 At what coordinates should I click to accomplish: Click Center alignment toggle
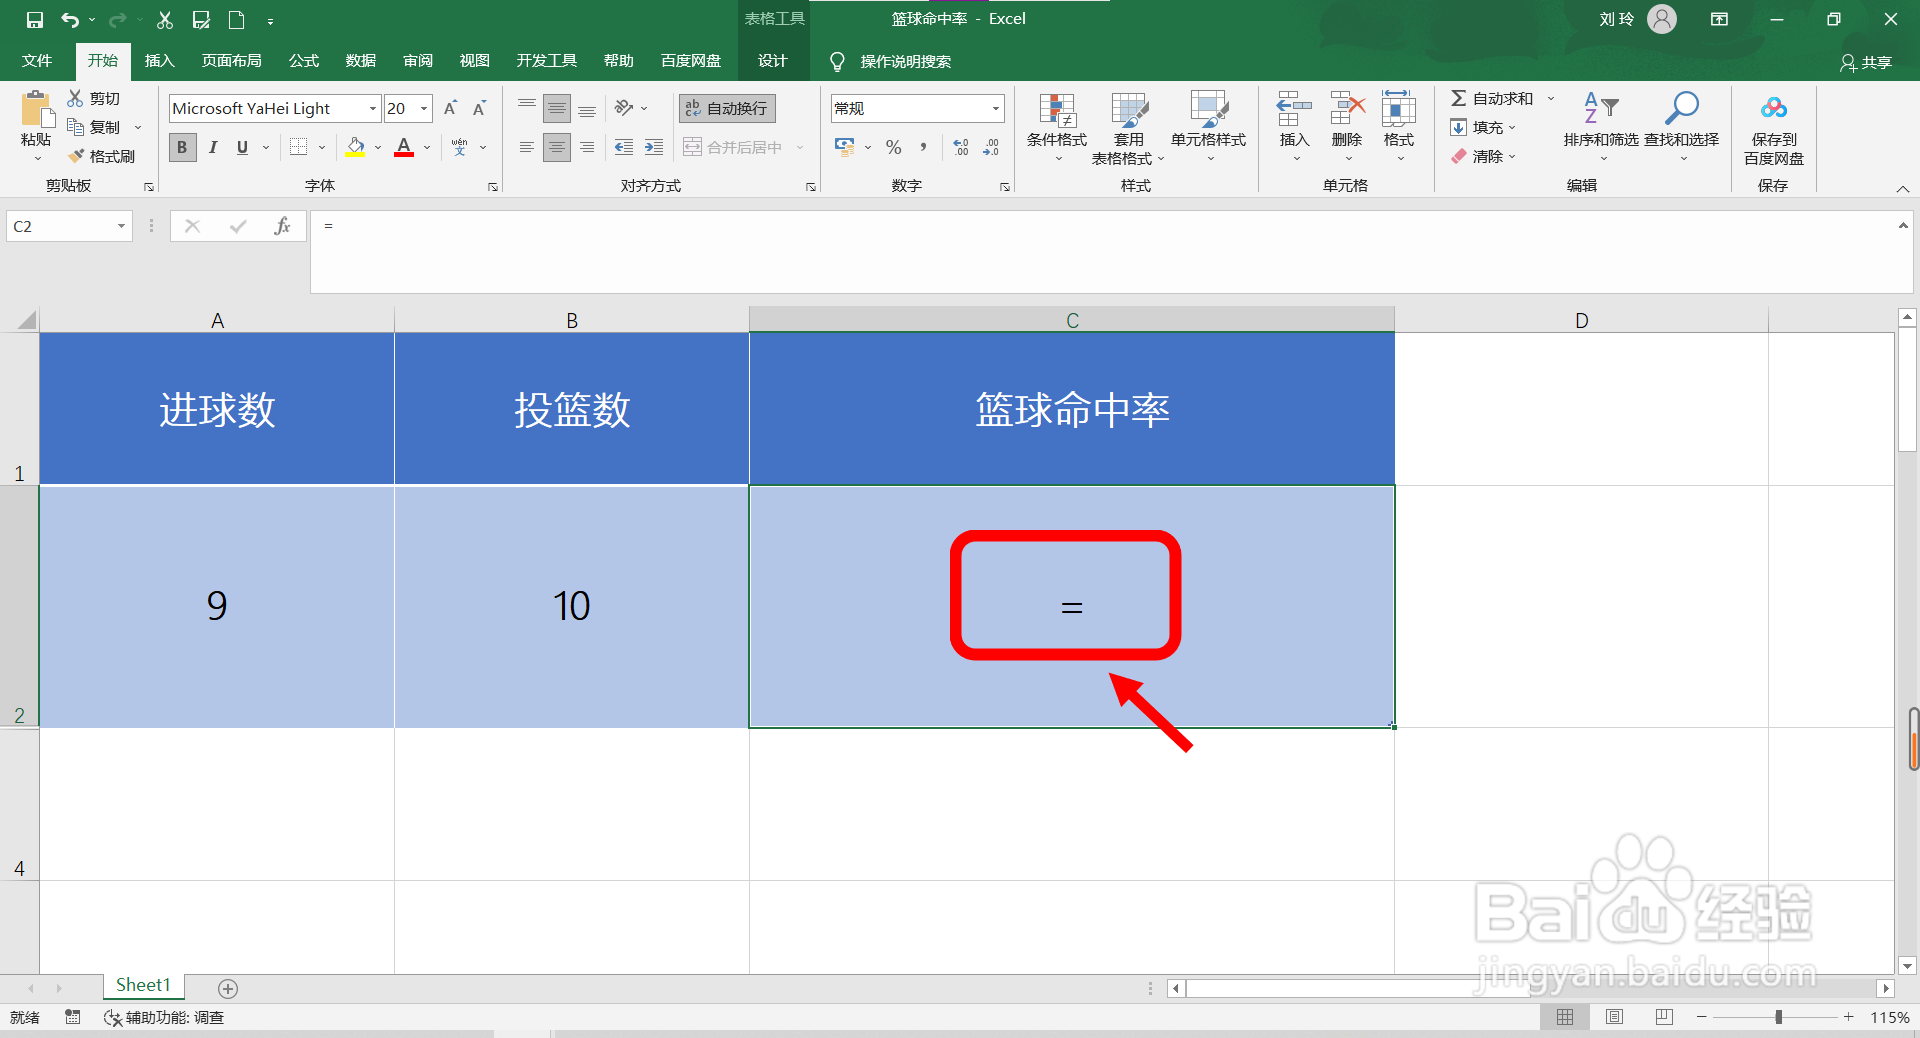pos(556,147)
